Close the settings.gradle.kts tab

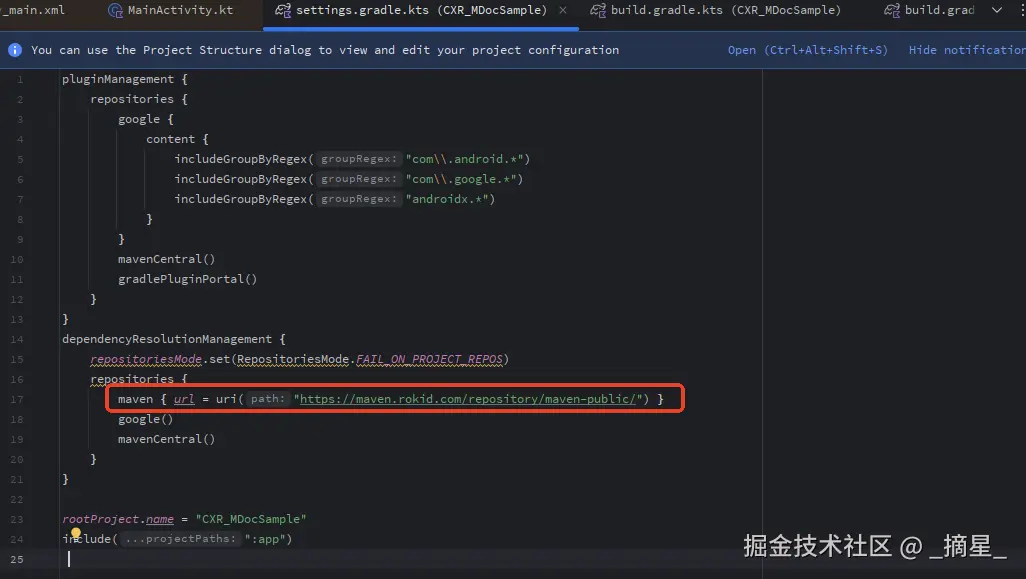click(563, 10)
